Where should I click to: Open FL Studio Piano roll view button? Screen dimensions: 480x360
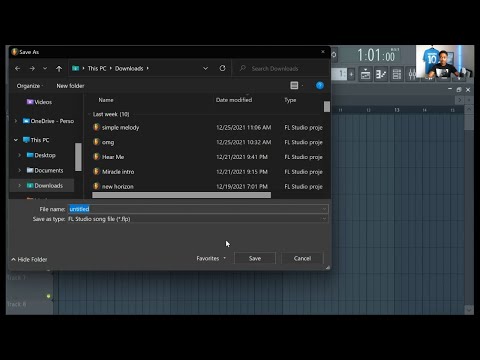[381, 74]
